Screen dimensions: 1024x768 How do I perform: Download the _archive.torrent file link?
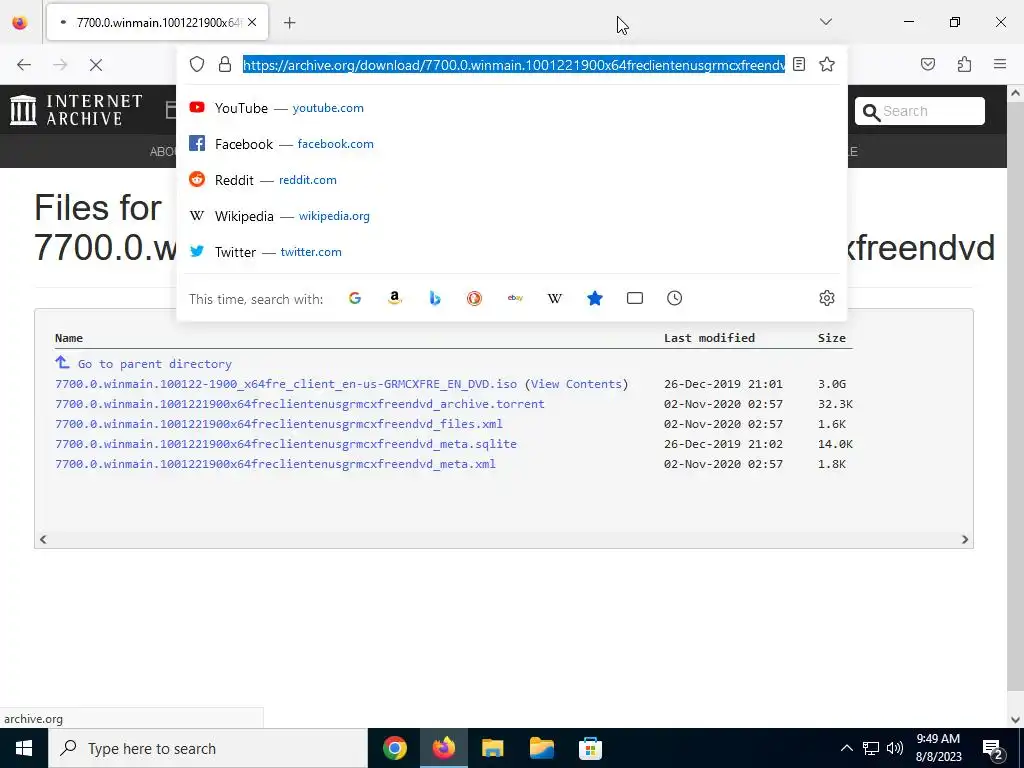pyautogui.click(x=300, y=404)
